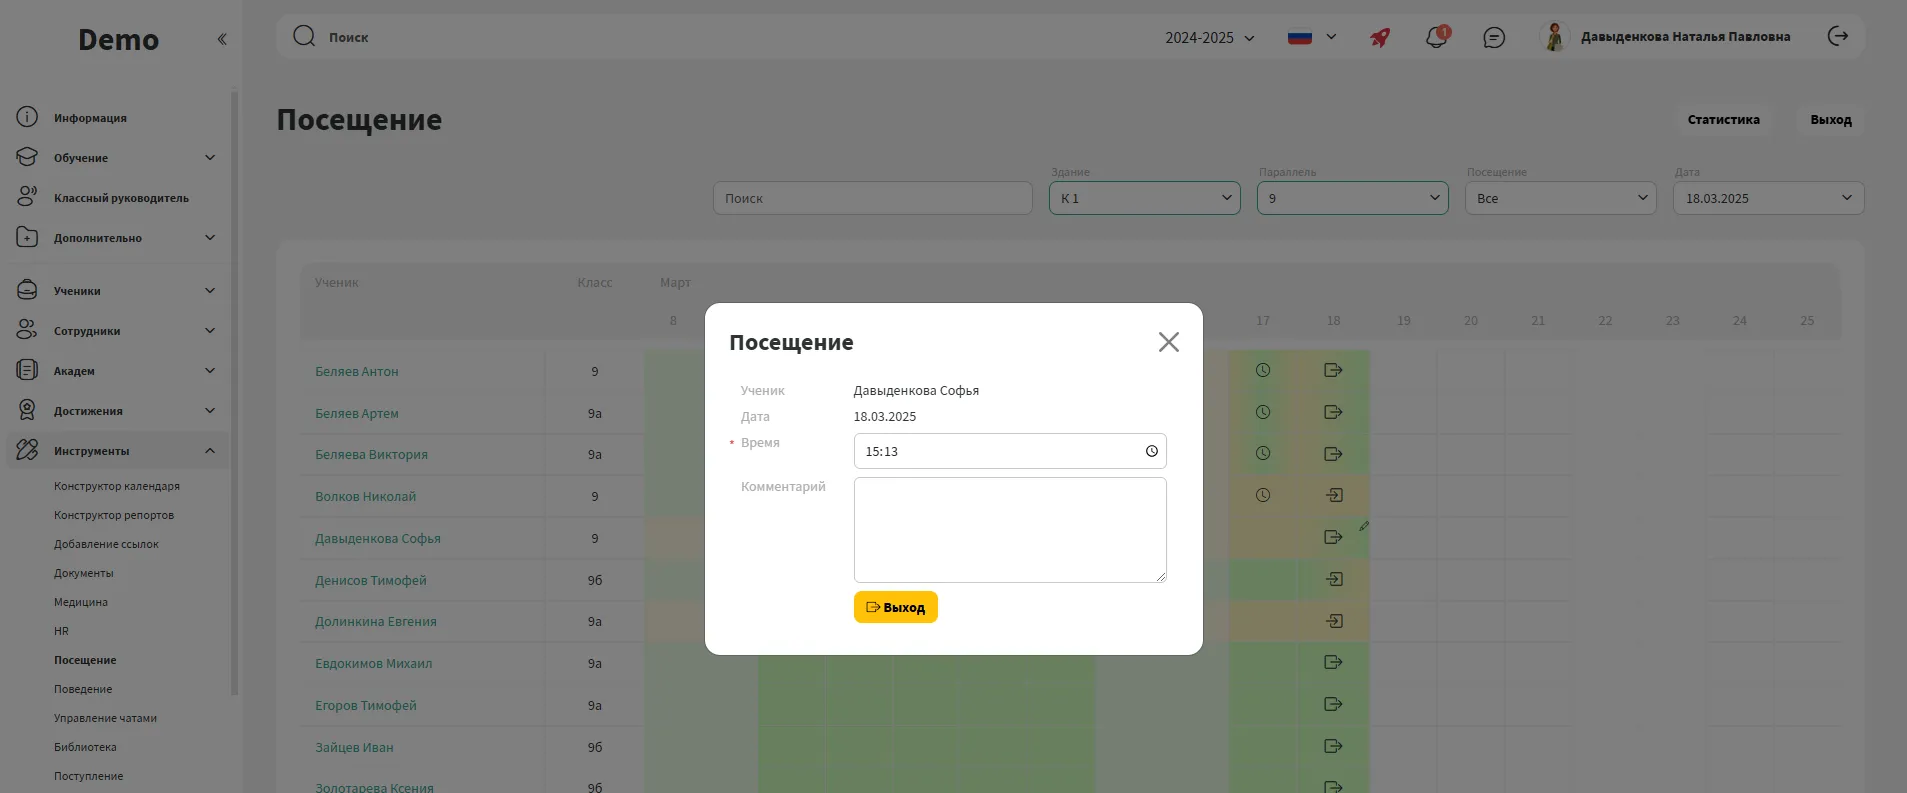This screenshot has height=793, width=1907.
Task: Click the rocket icon in header
Action: pos(1380,38)
